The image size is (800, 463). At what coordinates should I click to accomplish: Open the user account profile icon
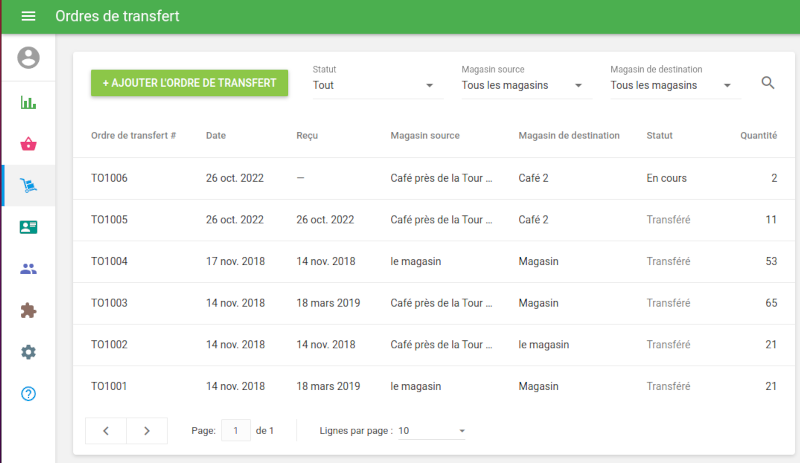click(x=28, y=58)
